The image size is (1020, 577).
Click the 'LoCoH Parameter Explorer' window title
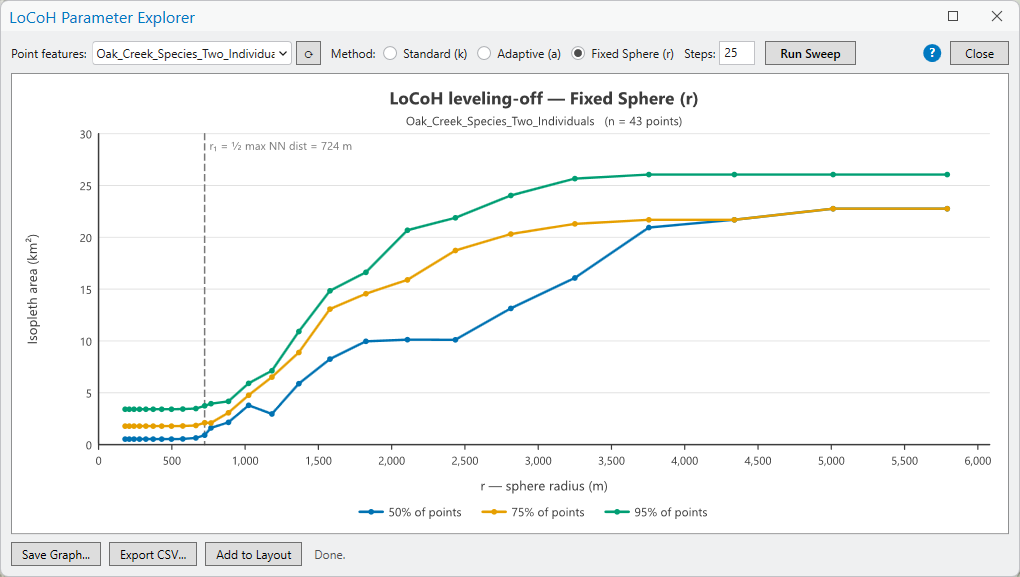[102, 18]
